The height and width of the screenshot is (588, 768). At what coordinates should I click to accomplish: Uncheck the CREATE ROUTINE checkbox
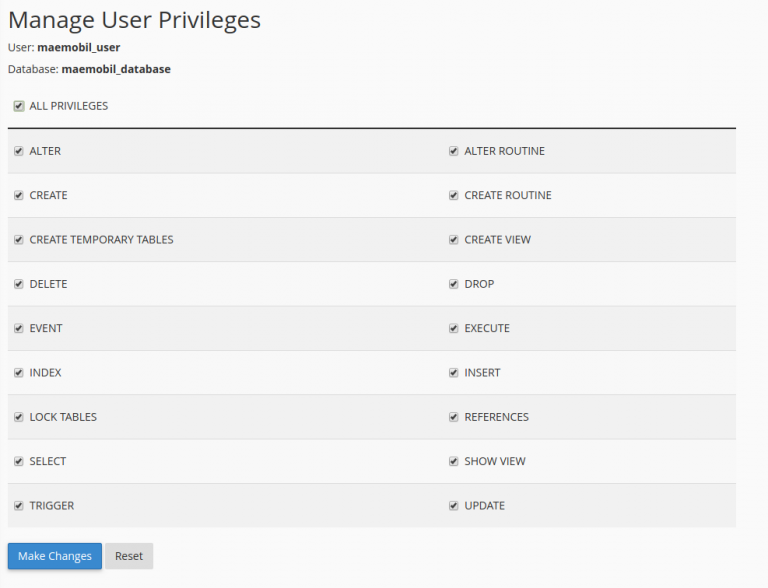(454, 195)
